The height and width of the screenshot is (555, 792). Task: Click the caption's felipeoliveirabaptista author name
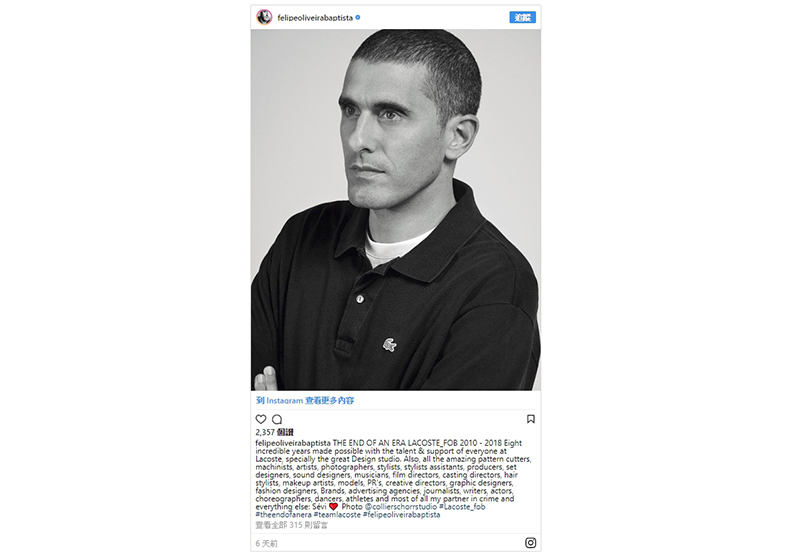[x=293, y=443]
